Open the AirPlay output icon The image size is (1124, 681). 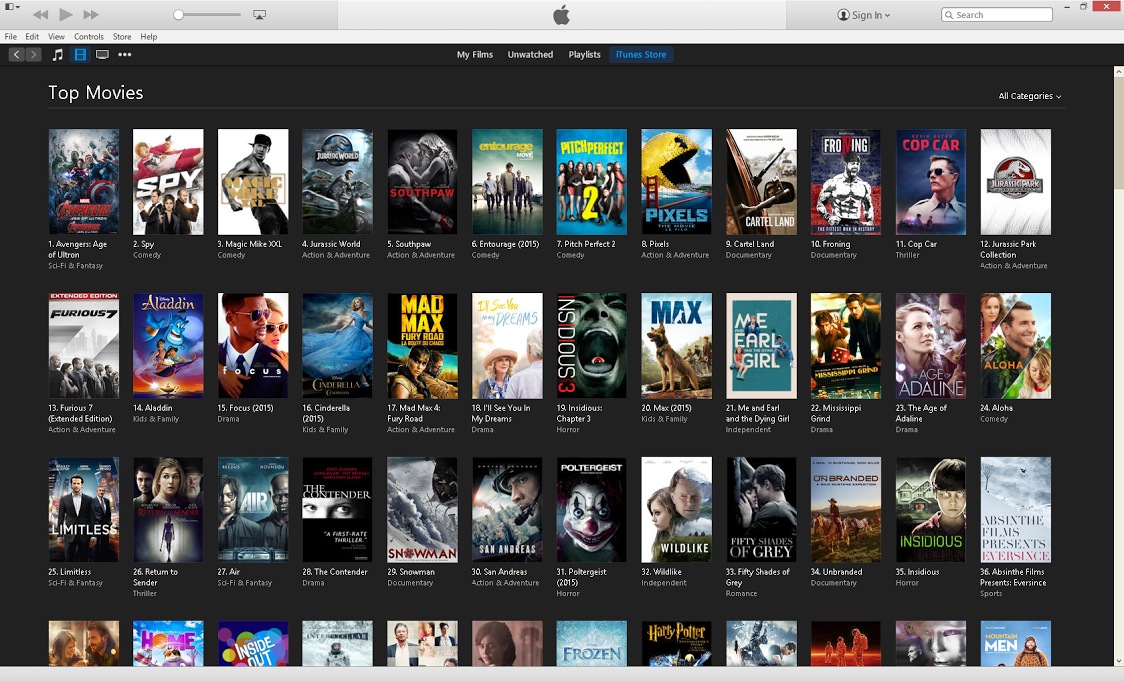coord(259,14)
